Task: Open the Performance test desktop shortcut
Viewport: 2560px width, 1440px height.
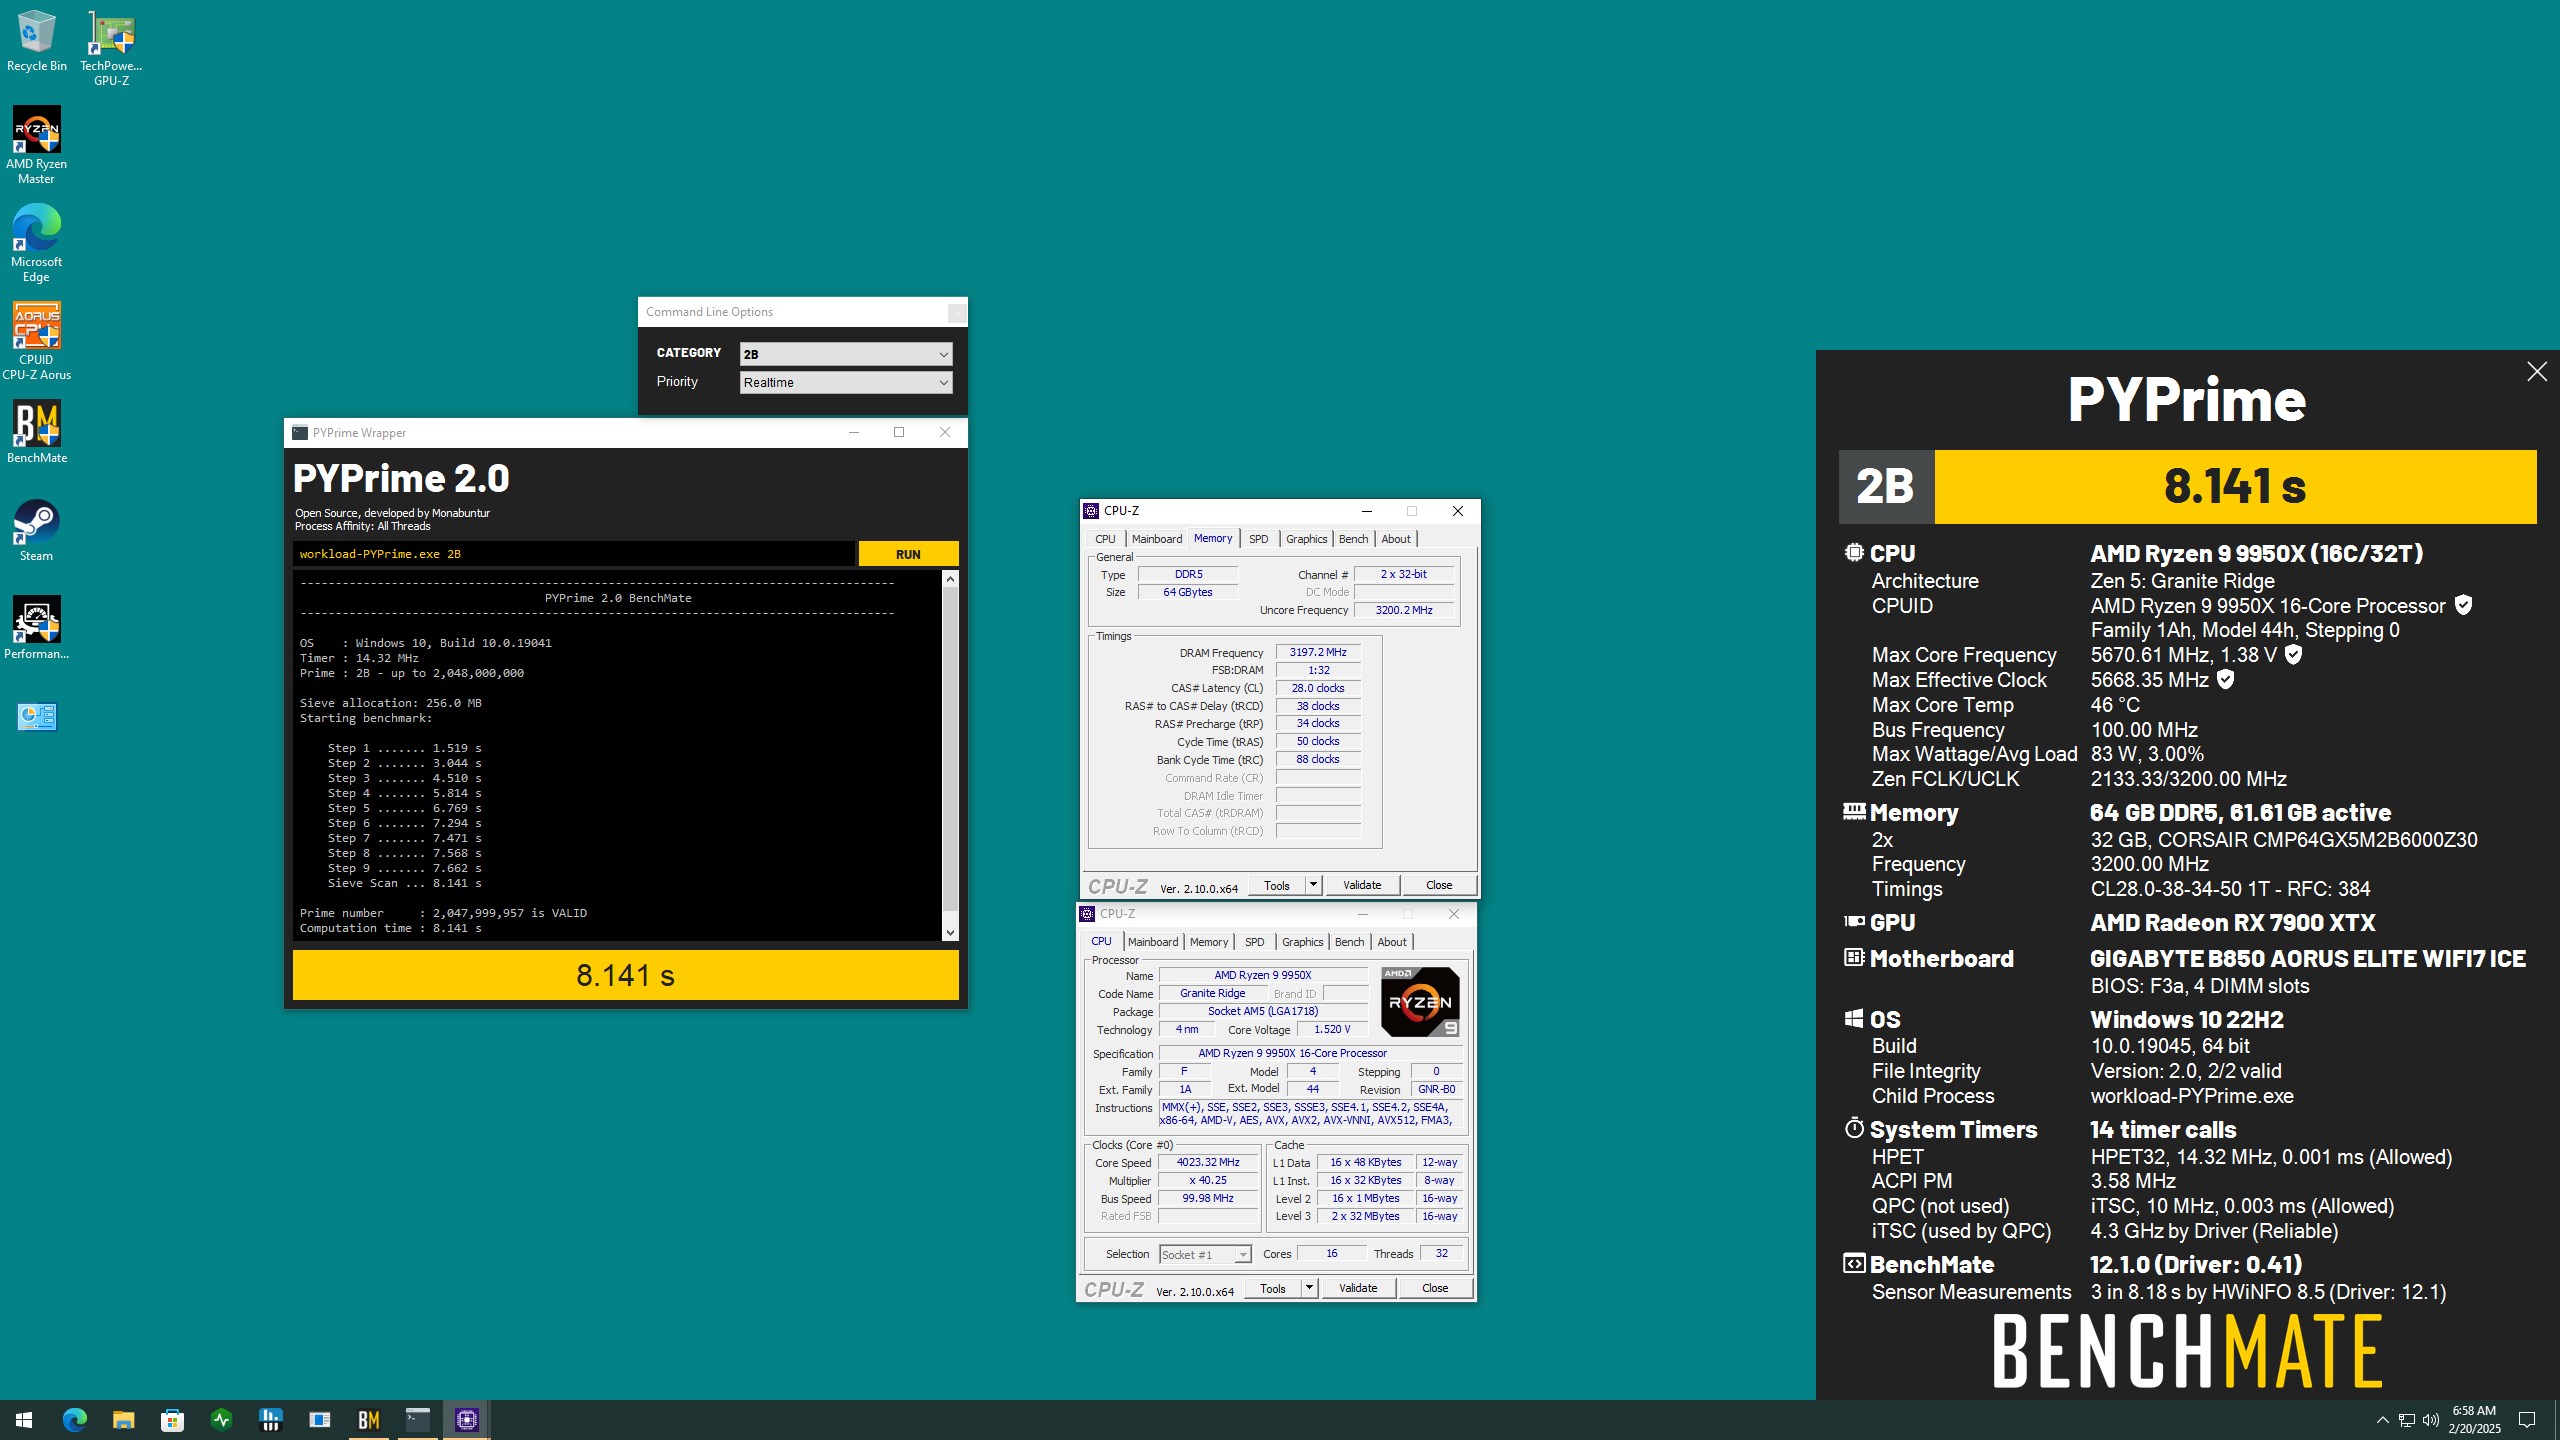Action: pyautogui.click(x=36, y=628)
